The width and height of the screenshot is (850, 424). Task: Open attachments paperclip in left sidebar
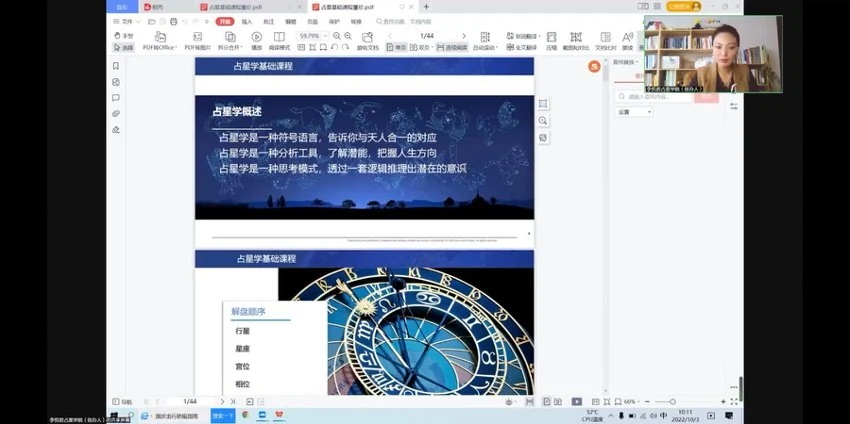pos(115,114)
